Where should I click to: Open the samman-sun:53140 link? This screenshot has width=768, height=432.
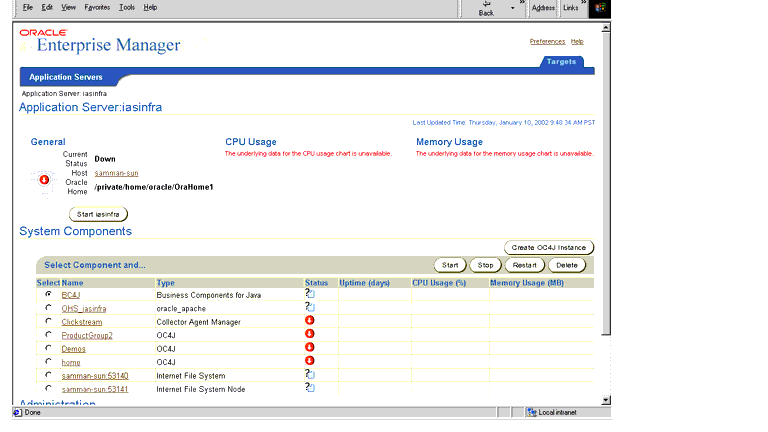pos(95,376)
